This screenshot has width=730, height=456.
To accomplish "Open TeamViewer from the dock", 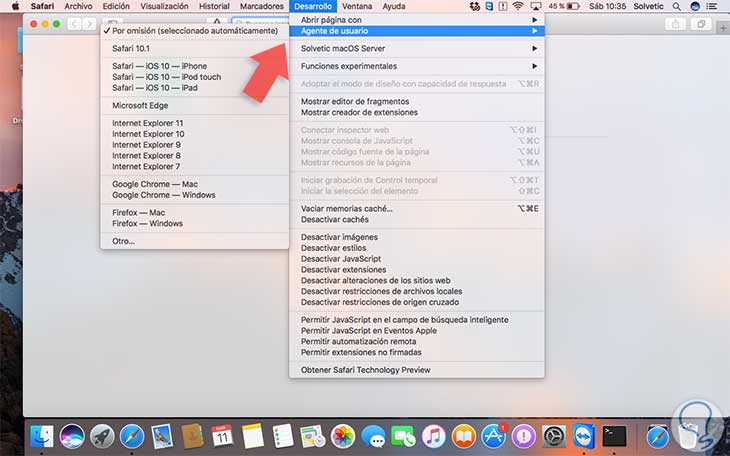I will tap(584, 437).
